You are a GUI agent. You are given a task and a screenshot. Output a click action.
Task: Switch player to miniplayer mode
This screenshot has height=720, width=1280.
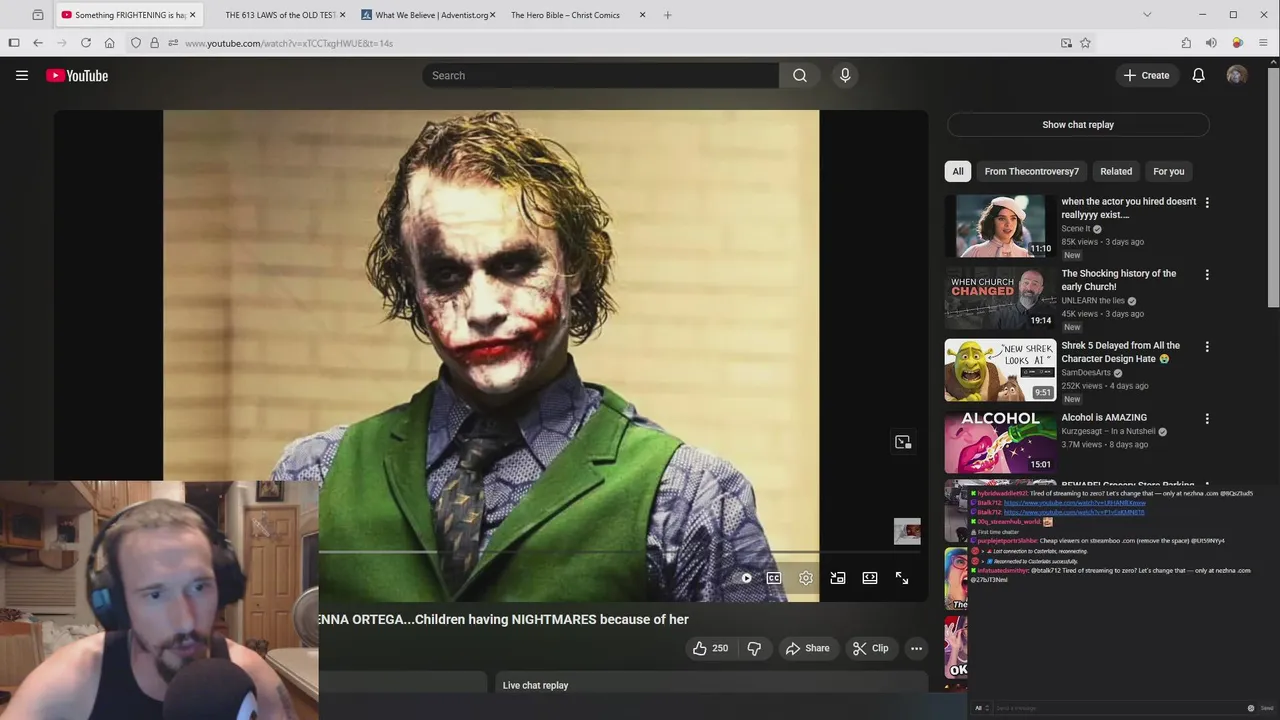pyautogui.click(x=838, y=578)
